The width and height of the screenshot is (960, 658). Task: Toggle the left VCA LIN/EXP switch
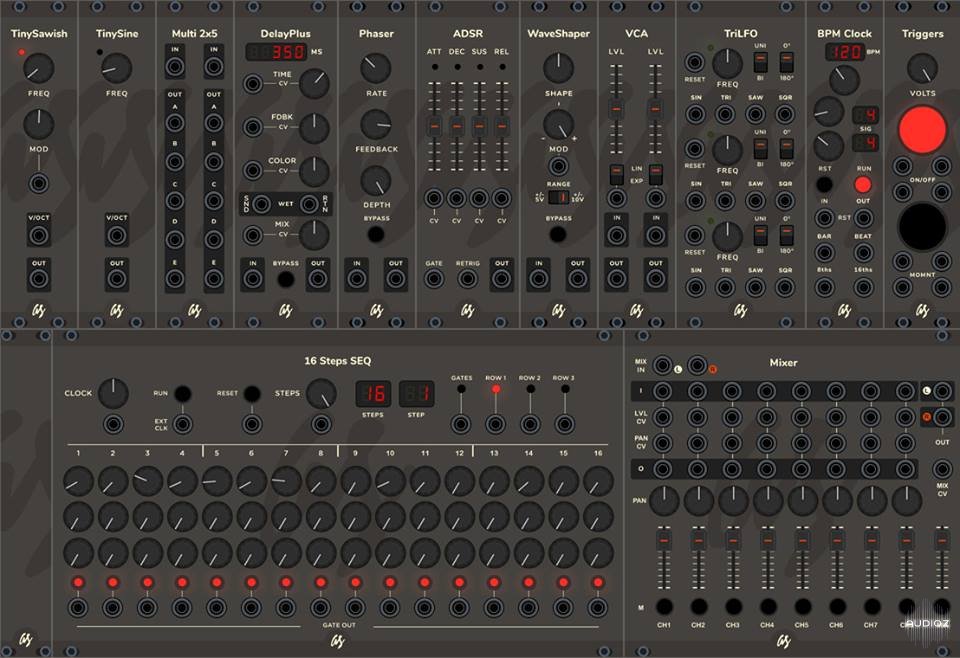616,172
